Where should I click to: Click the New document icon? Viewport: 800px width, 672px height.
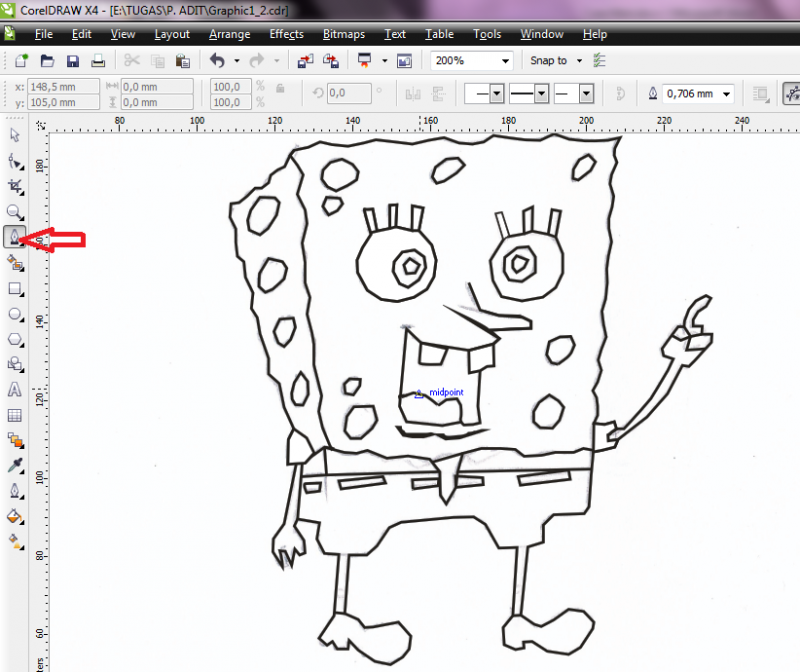[21, 61]
